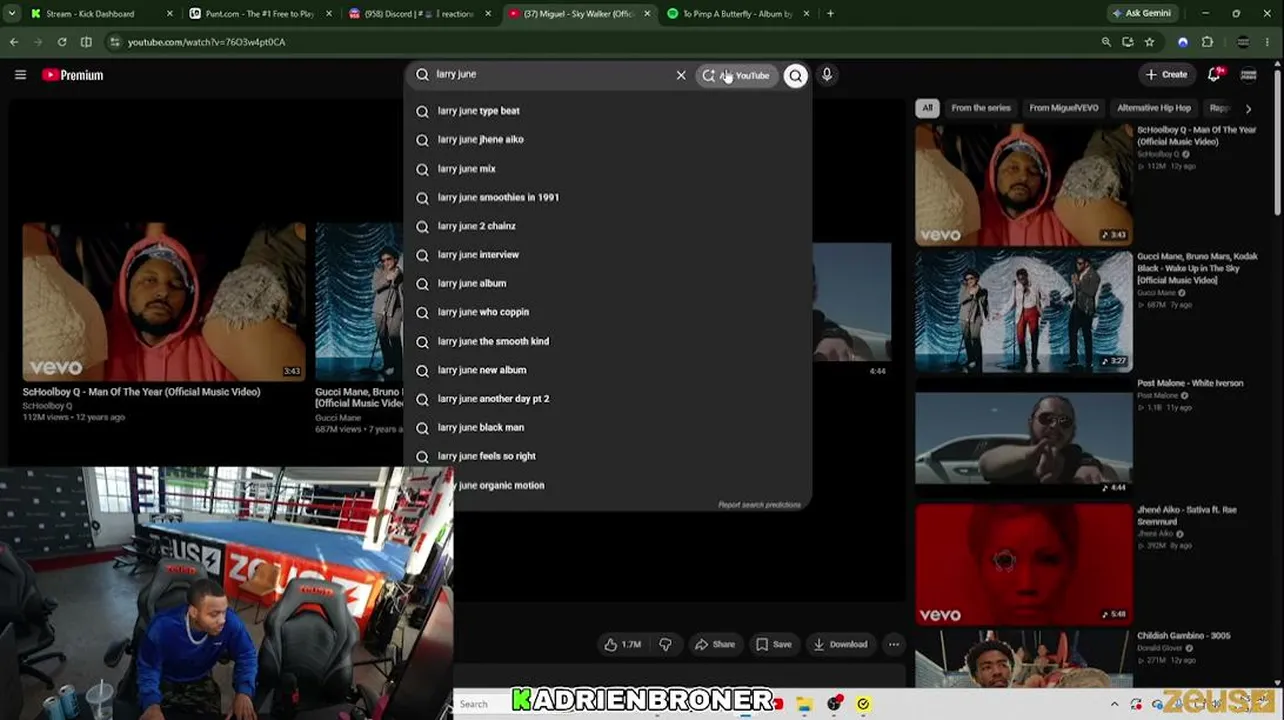Open the Create button
The width and height of the screenshot is (1284, 720).
[1167, 75]
